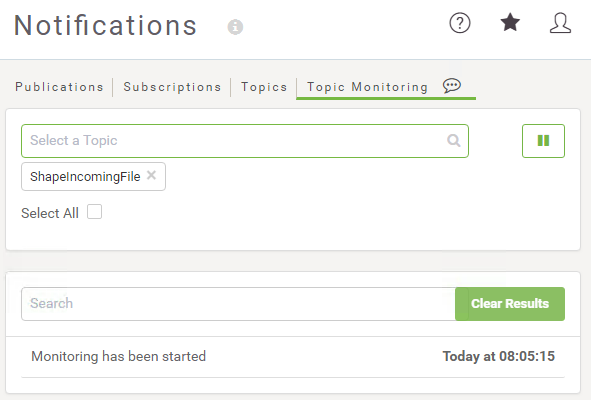Viewport: 591px width, 400px height.
Task: Click the Clear Results button
Action: coord(510,303)
